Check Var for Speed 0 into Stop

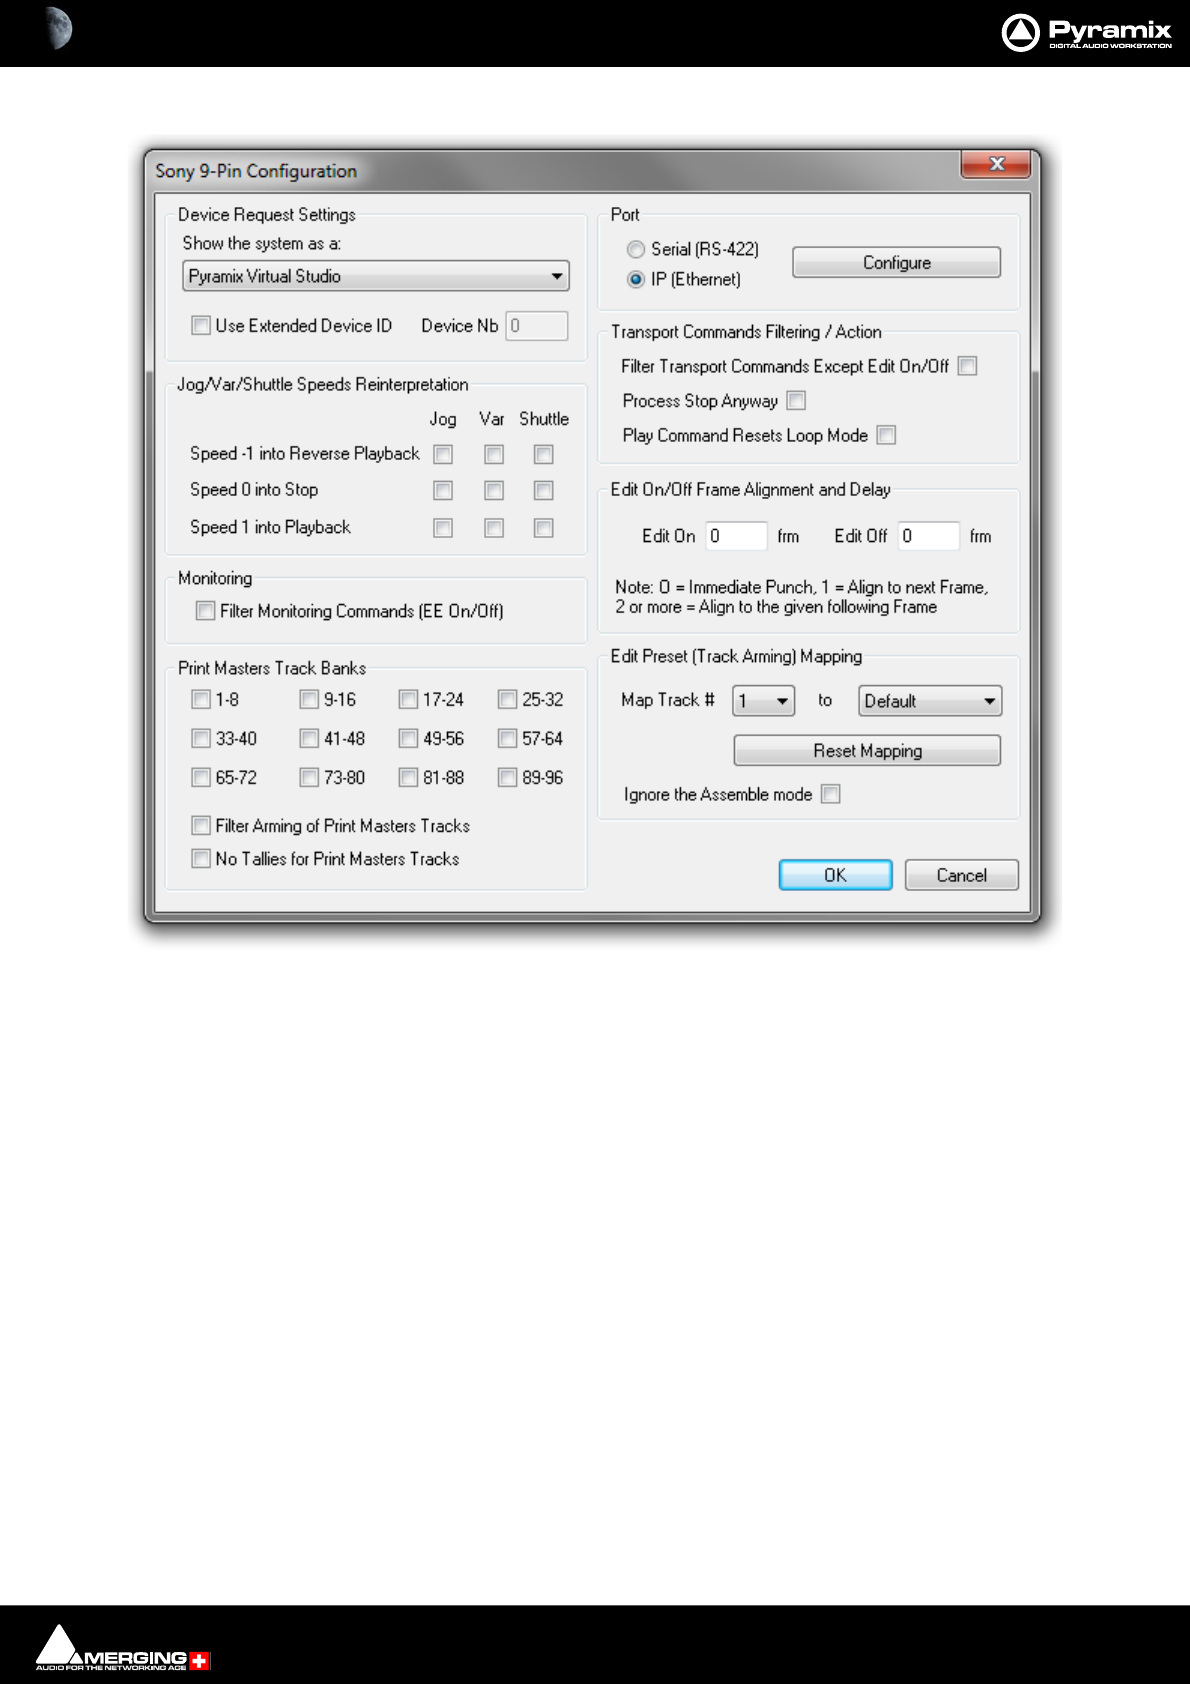[494, 490]
